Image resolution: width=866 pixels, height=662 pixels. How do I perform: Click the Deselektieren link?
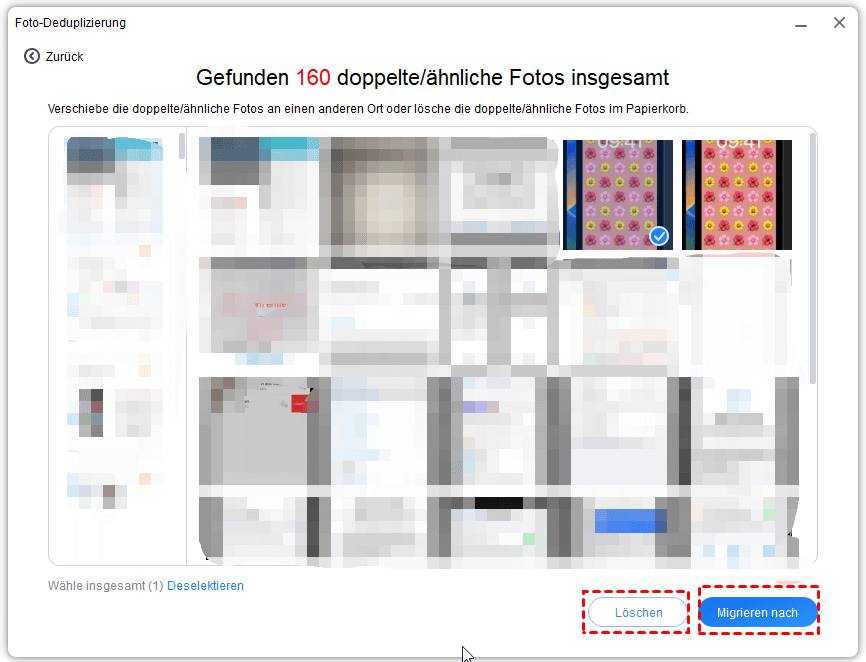pos(205,586)
